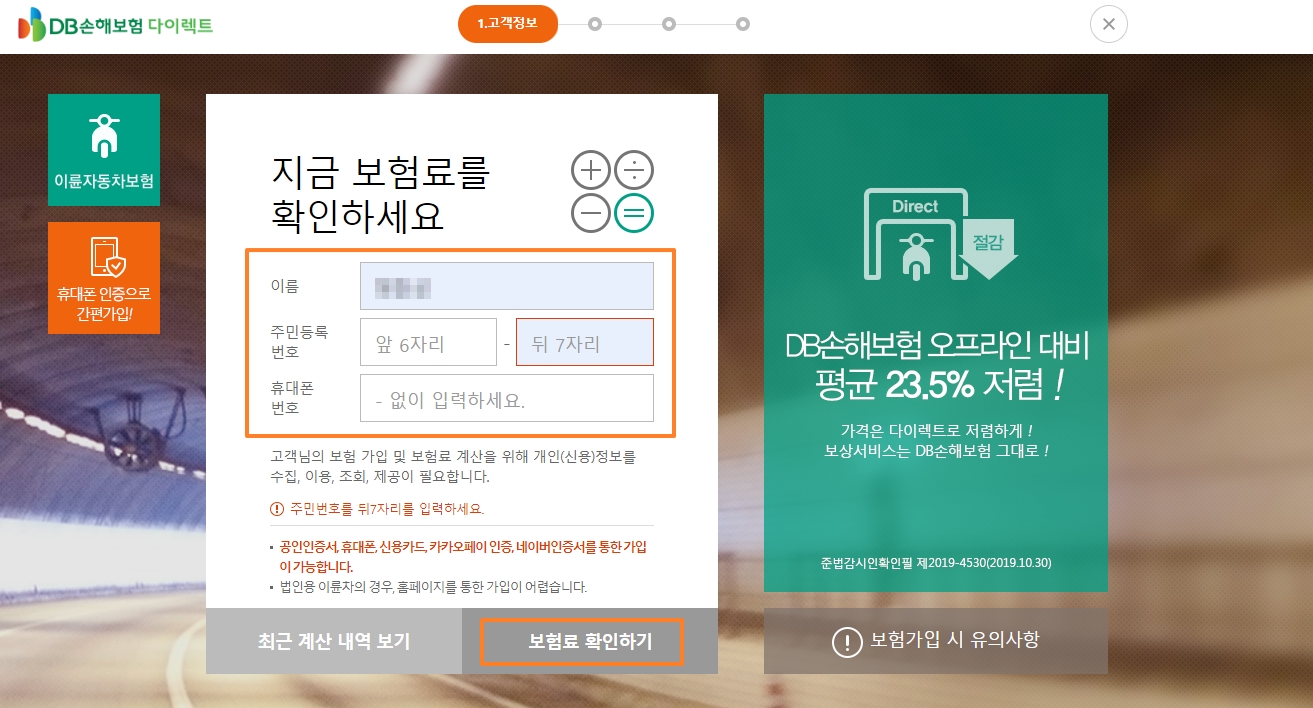Select the 앞 6자리 resident number field

pos(428,342)
